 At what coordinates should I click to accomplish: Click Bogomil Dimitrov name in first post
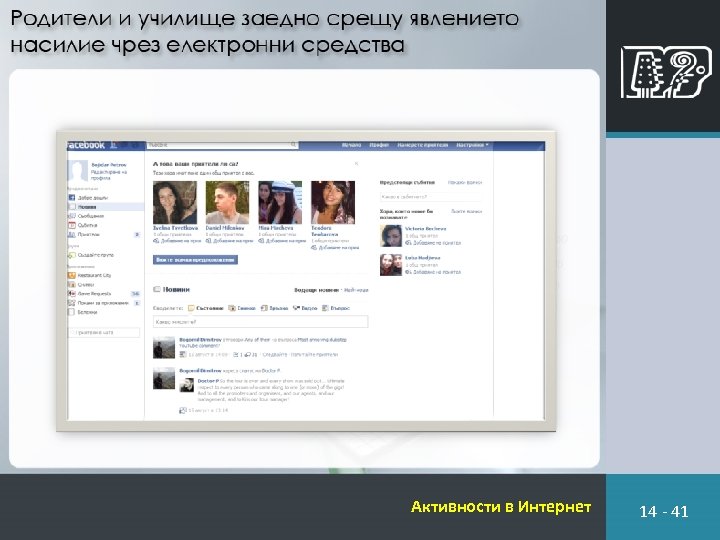[200, 340]
